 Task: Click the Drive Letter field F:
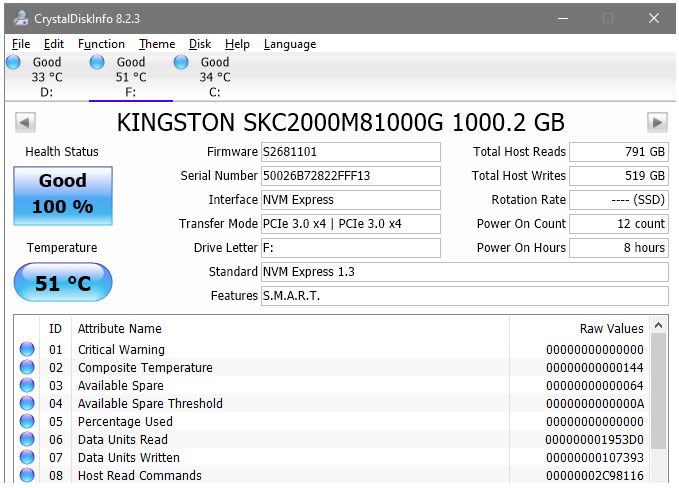[x=351, y=248]
